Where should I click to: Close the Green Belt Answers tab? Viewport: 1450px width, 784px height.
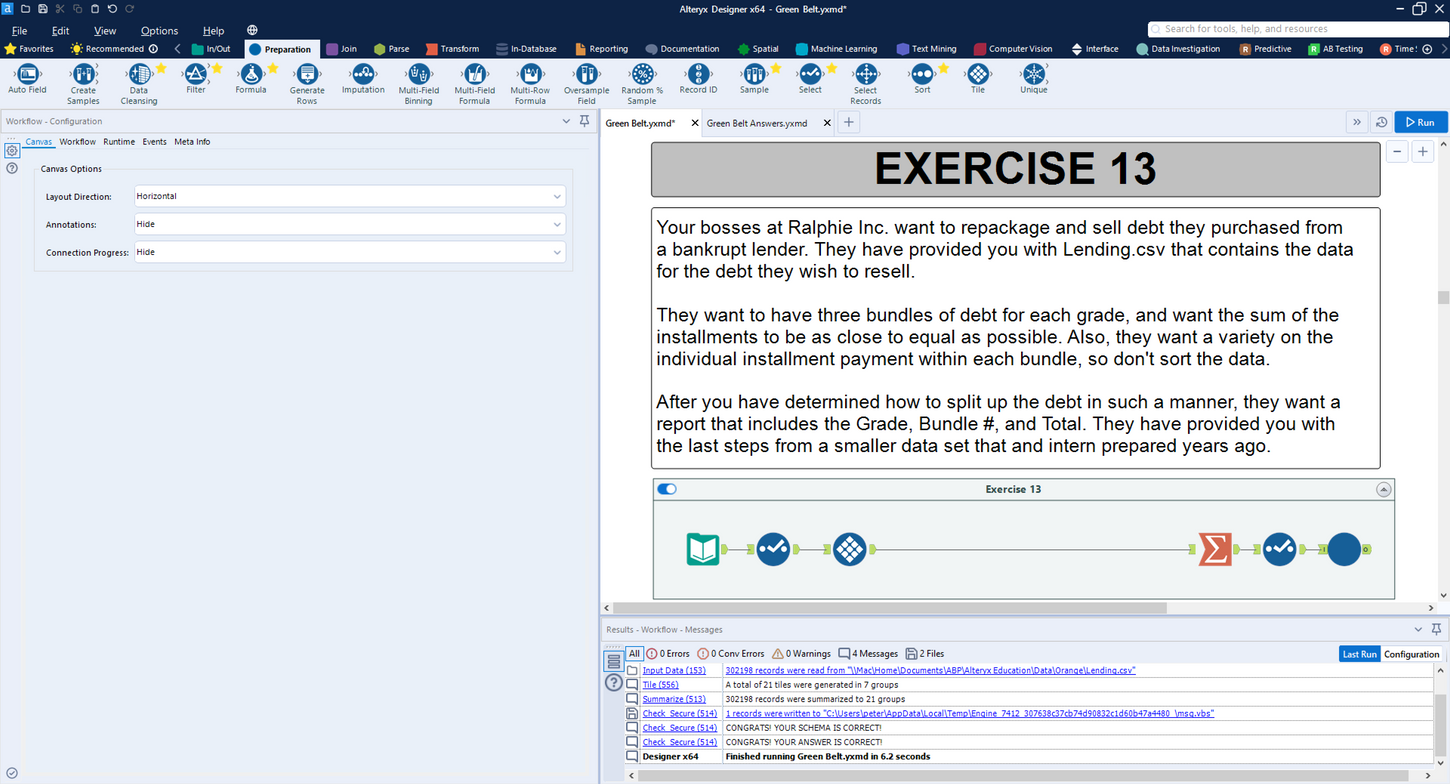pos(827,123)
